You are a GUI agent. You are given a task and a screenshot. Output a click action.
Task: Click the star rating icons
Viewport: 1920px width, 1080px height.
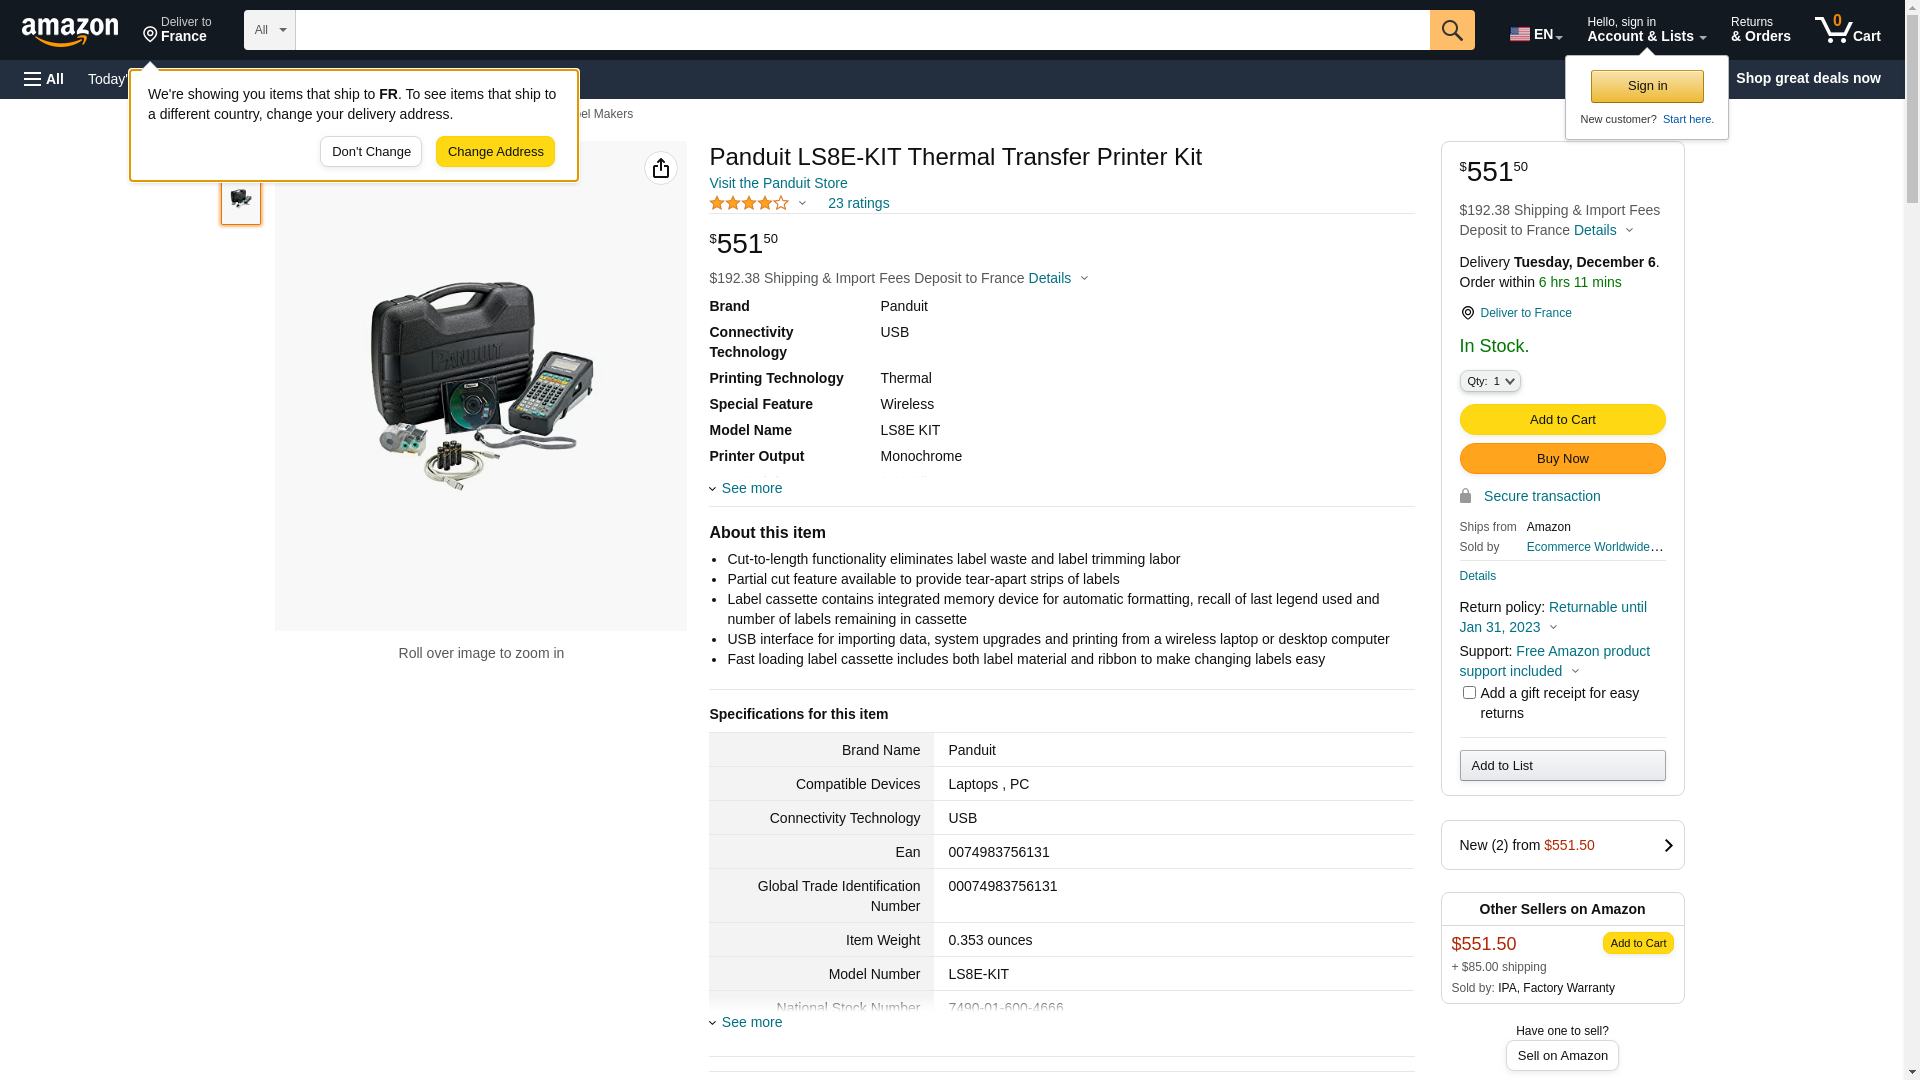(749, 203)
